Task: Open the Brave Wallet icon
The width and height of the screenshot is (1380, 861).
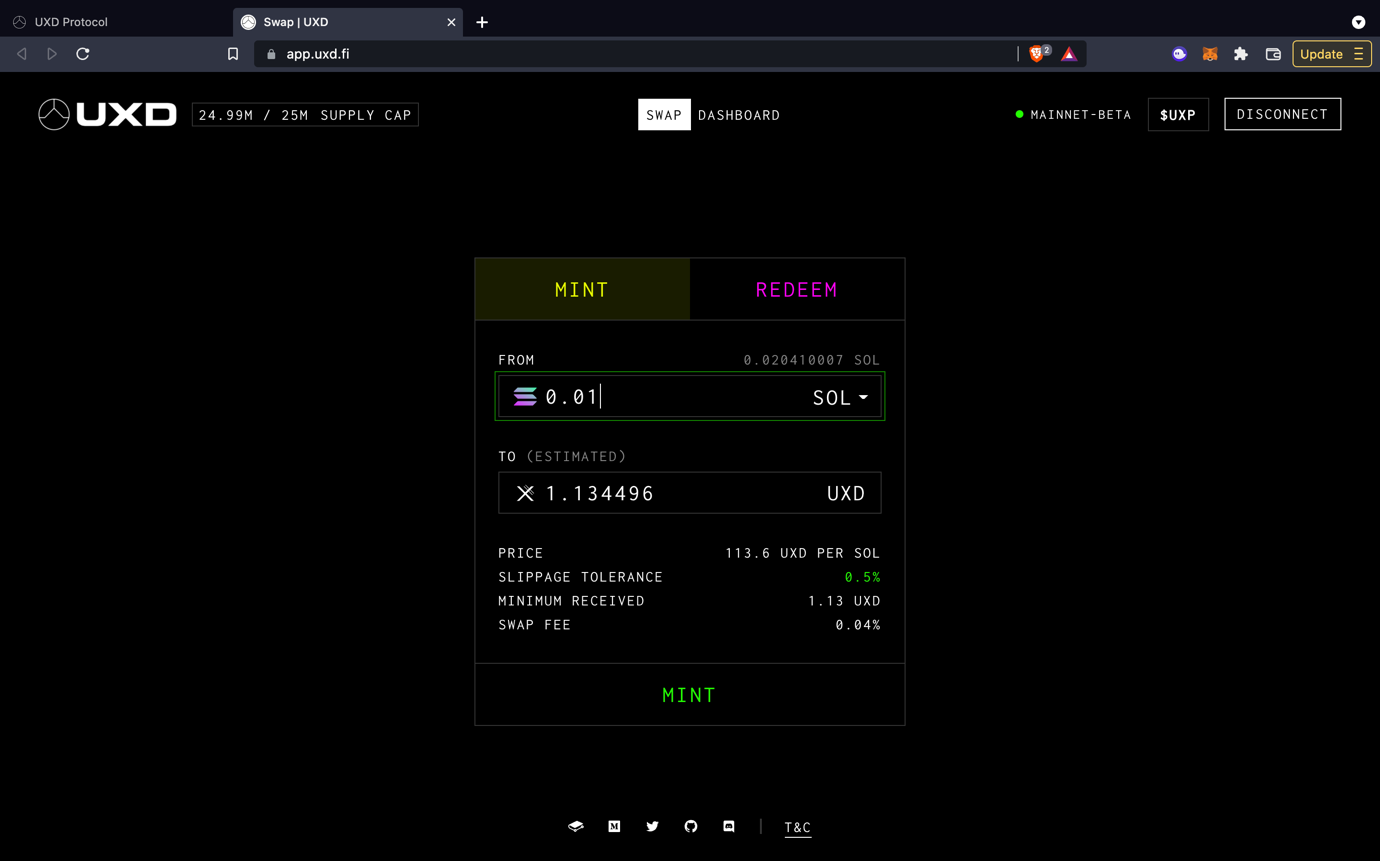Action: click(1273, 54)
